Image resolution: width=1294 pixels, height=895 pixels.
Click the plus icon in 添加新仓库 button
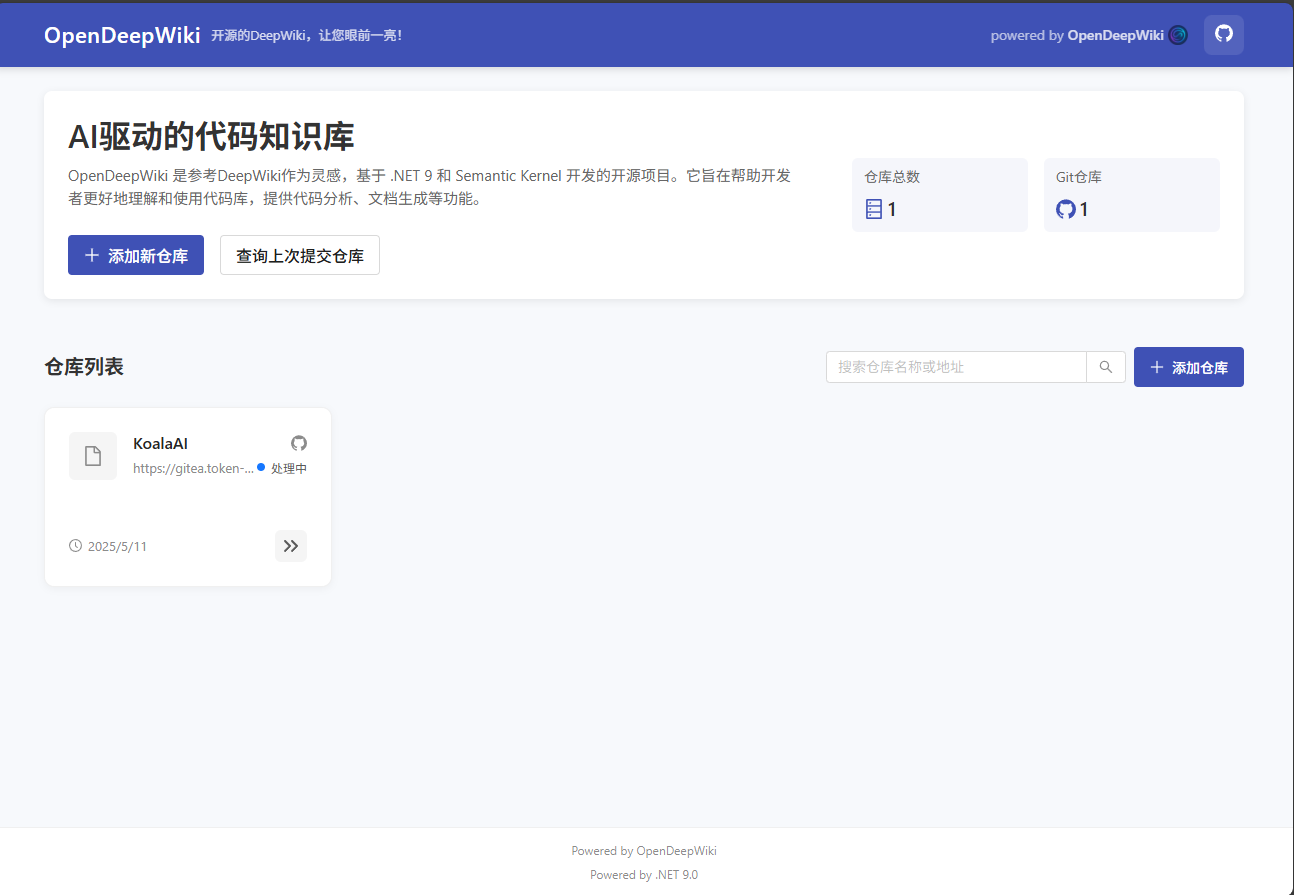coord(92,255)
